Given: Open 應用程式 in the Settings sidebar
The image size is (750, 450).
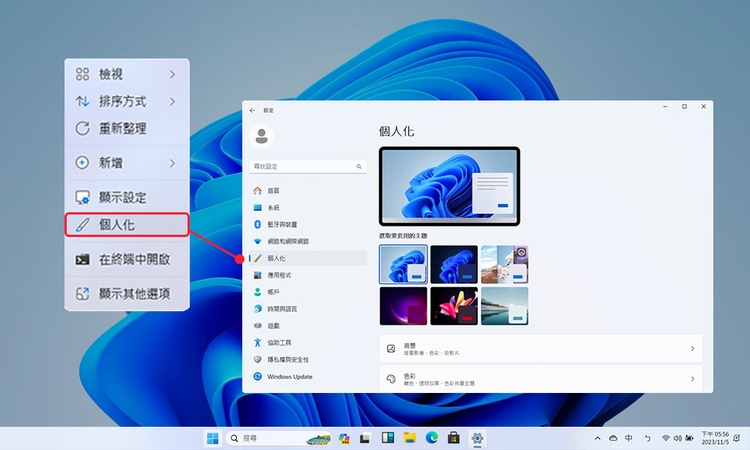Looking at the screenshot, I should click(x=308, y=275).
